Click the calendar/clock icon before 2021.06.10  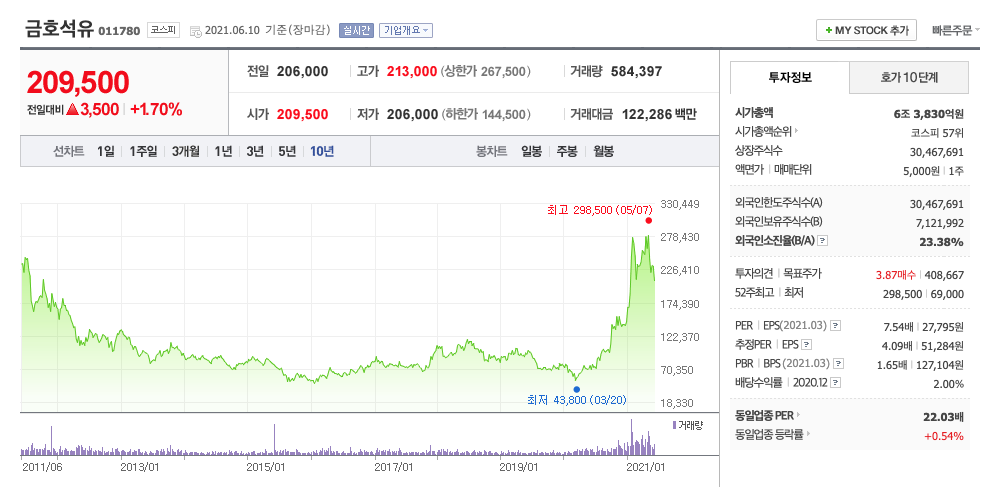pos(196,31)
